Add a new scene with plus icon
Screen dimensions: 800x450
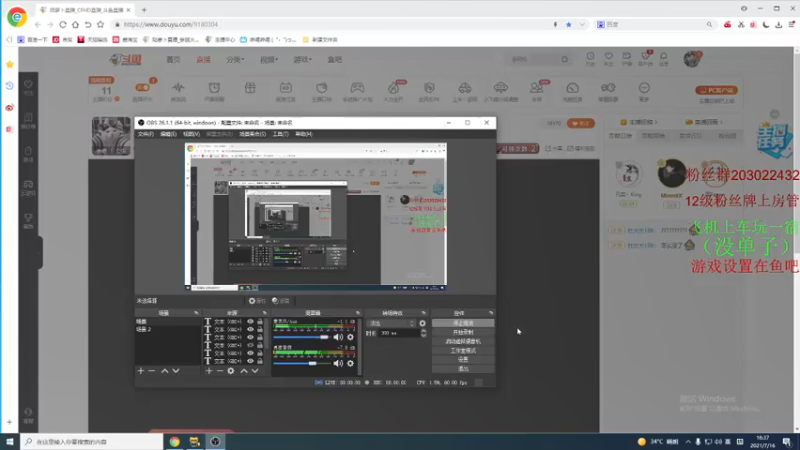(141, 371)
